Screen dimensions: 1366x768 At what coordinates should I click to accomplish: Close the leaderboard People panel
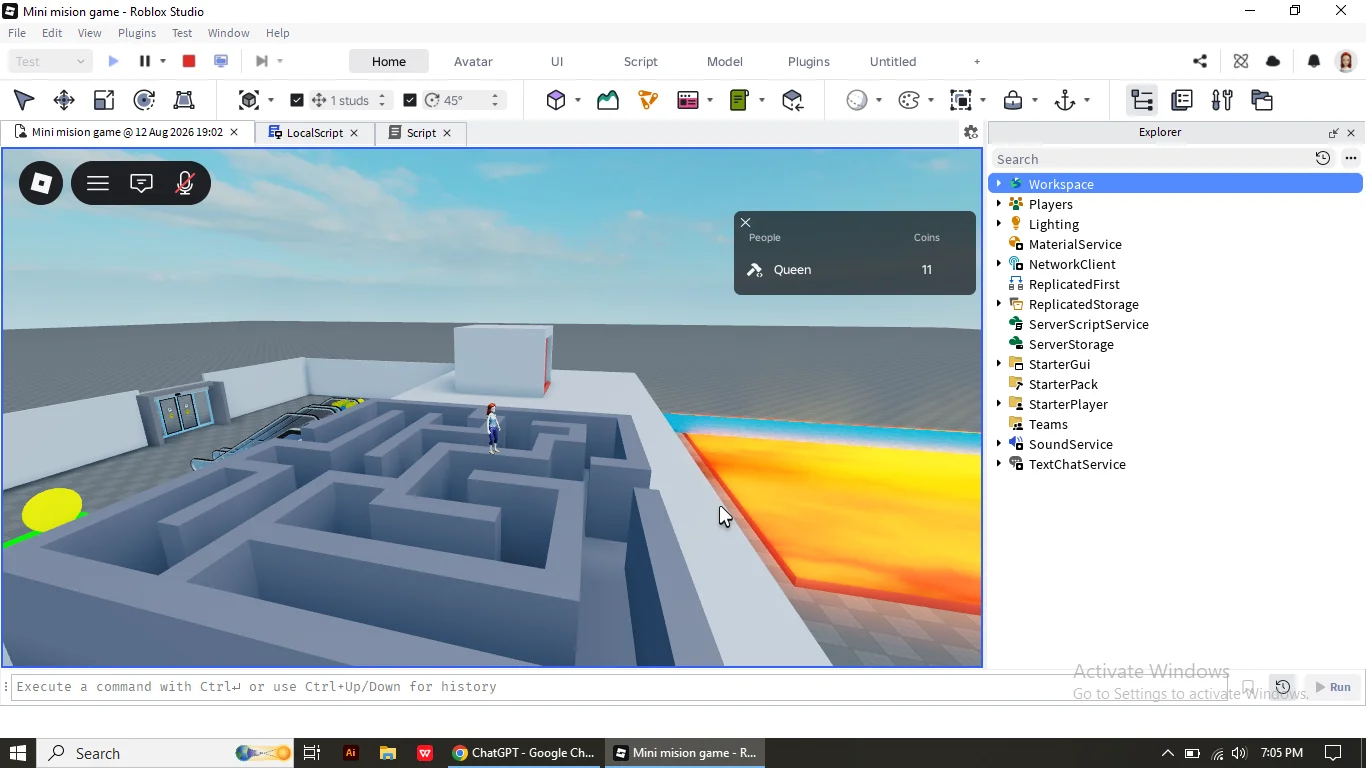pos(745,223)
